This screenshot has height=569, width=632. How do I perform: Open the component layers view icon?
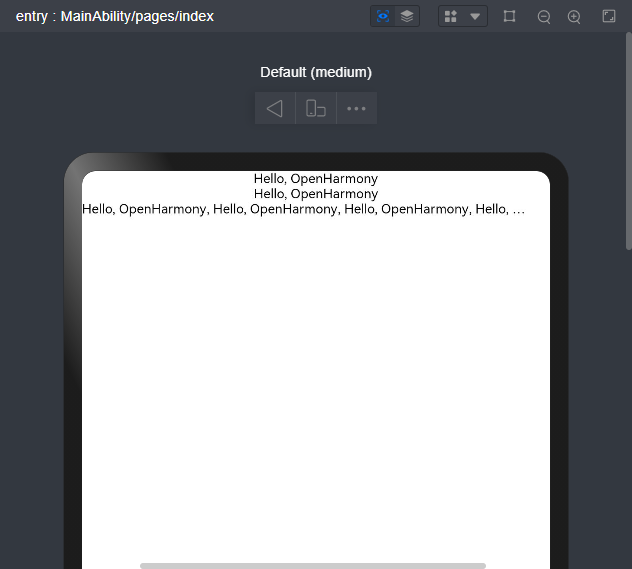407,17
